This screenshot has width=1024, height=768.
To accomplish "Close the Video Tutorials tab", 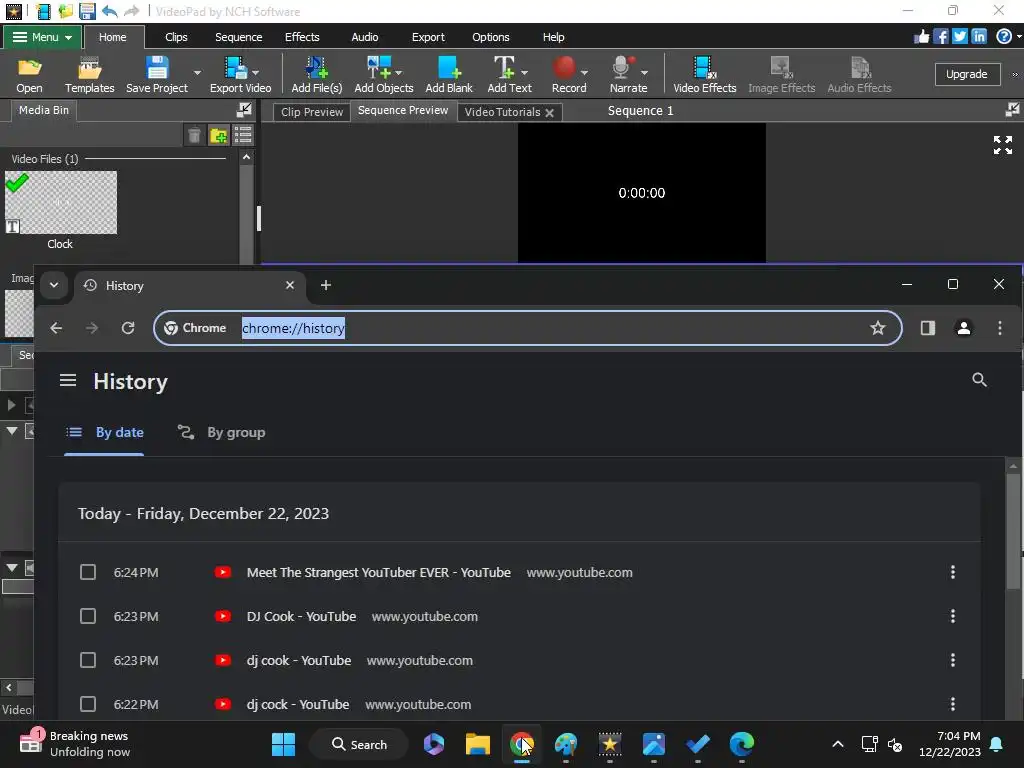I will (549, 112).
